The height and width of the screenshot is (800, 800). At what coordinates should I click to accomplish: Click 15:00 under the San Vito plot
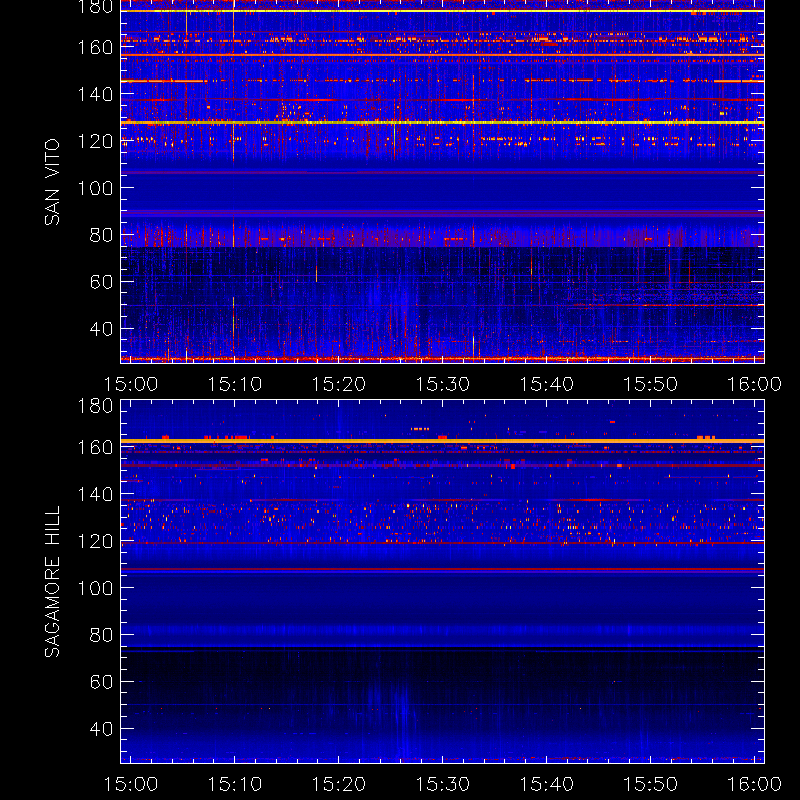pos(131,384)
